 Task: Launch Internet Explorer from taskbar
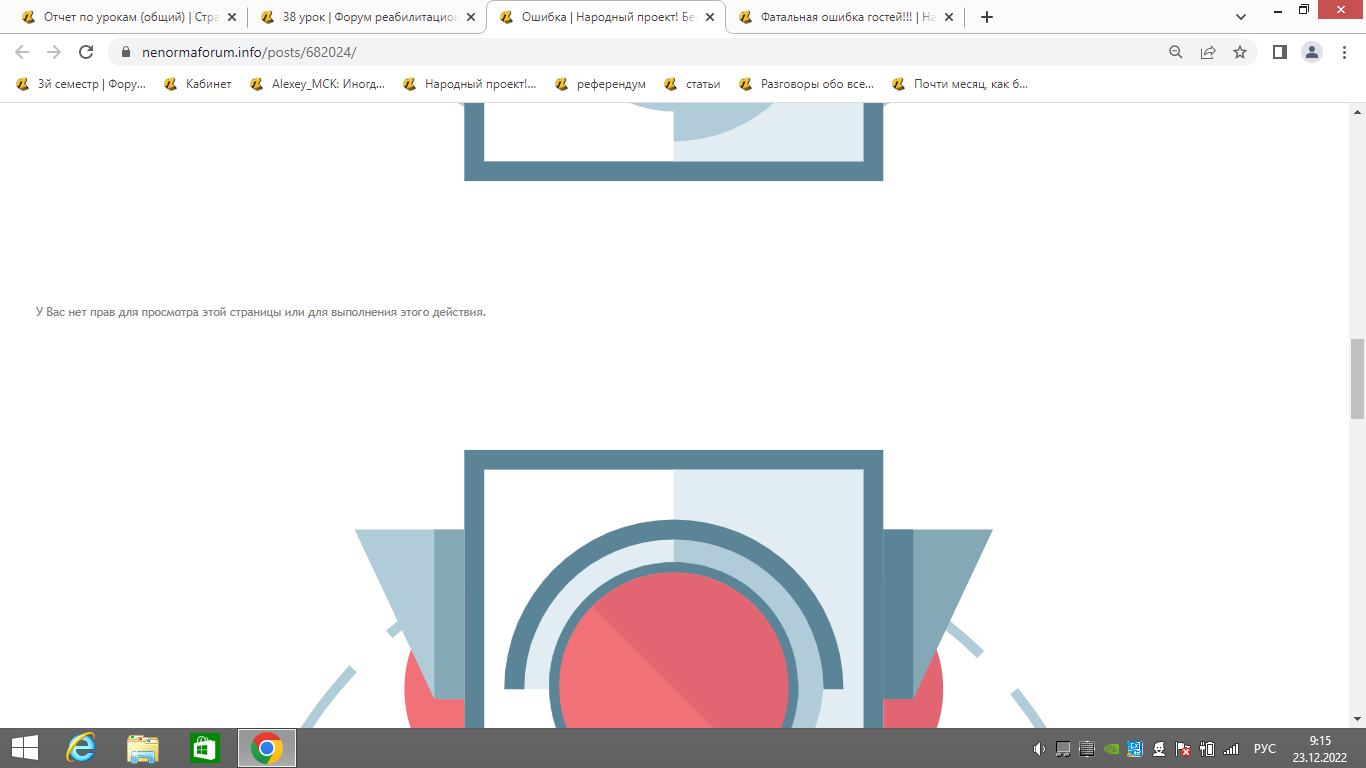click(x=81, y=748)
